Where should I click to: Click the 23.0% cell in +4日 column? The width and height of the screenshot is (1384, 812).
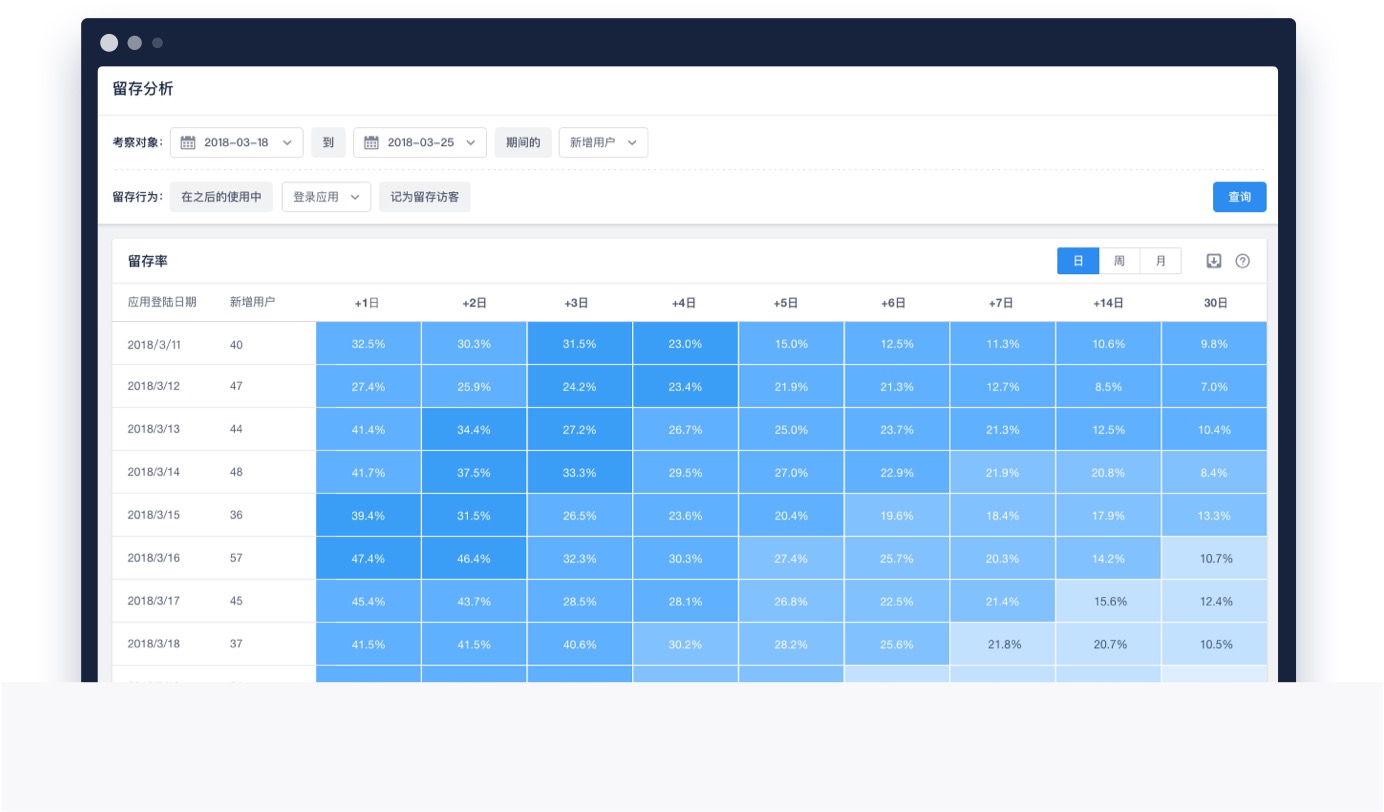[x=685, y=343]
